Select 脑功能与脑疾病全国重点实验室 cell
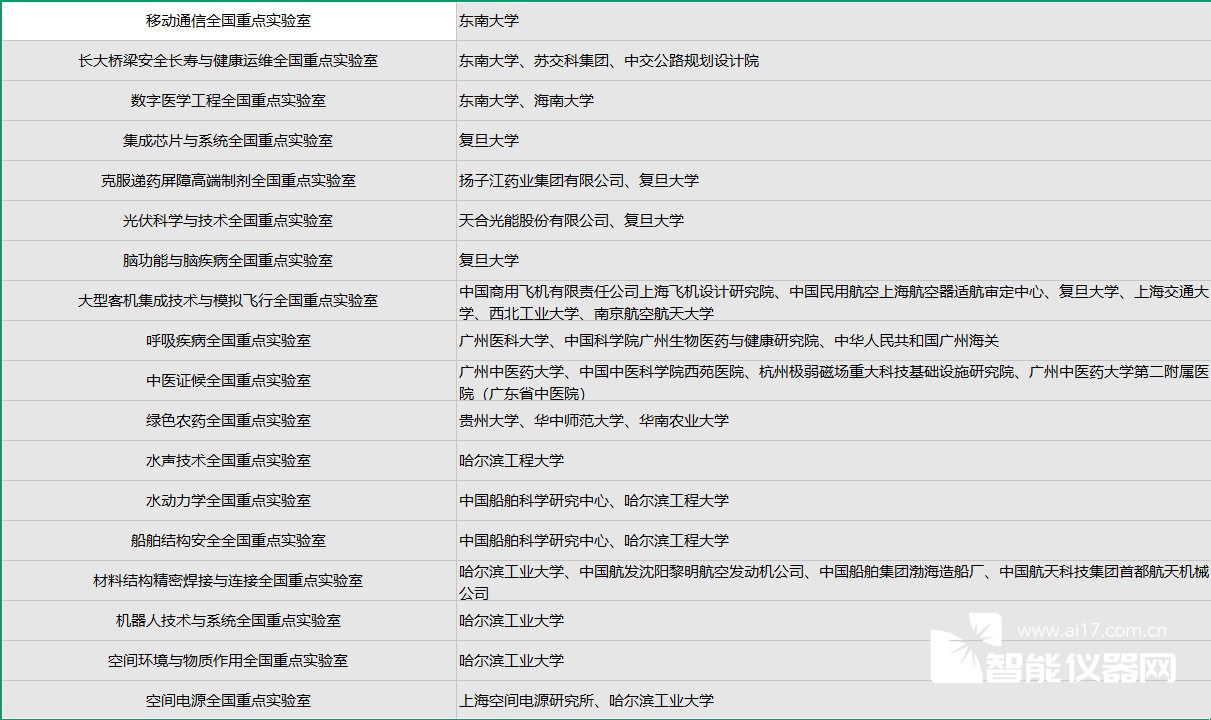The height and width of the screenshot is (720, 1211). point(228,261)
